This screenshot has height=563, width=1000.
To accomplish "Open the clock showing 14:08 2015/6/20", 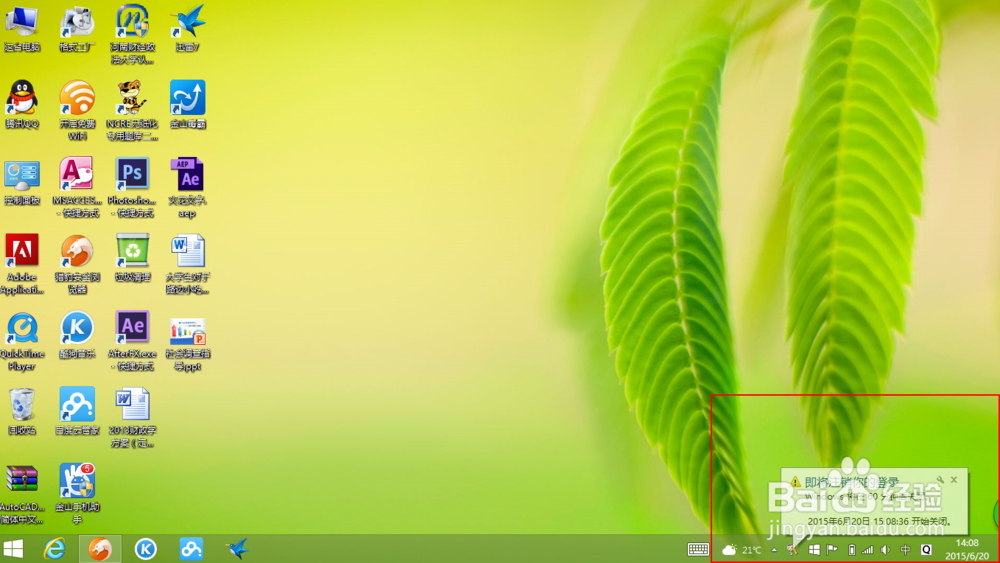I will pos(967,549).
